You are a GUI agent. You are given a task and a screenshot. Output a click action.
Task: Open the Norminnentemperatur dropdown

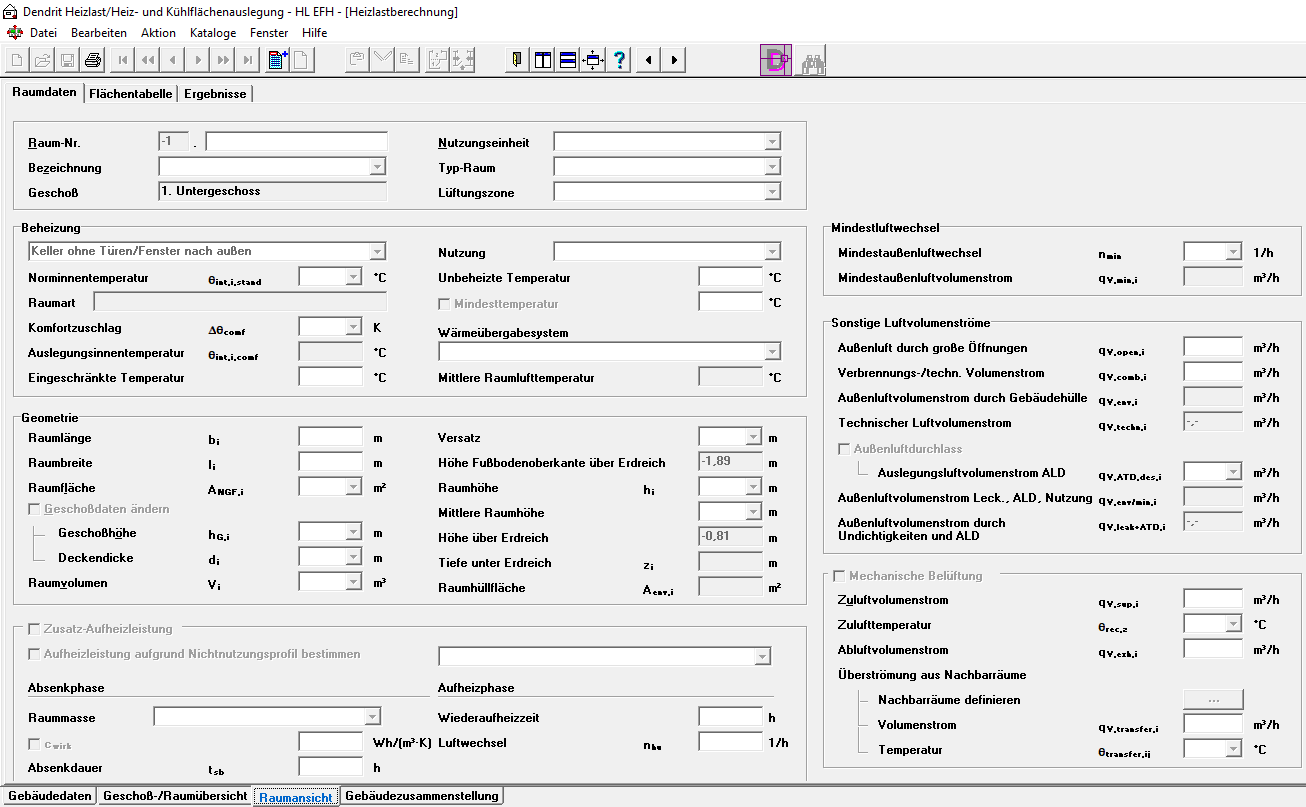[x=353, y=277]
